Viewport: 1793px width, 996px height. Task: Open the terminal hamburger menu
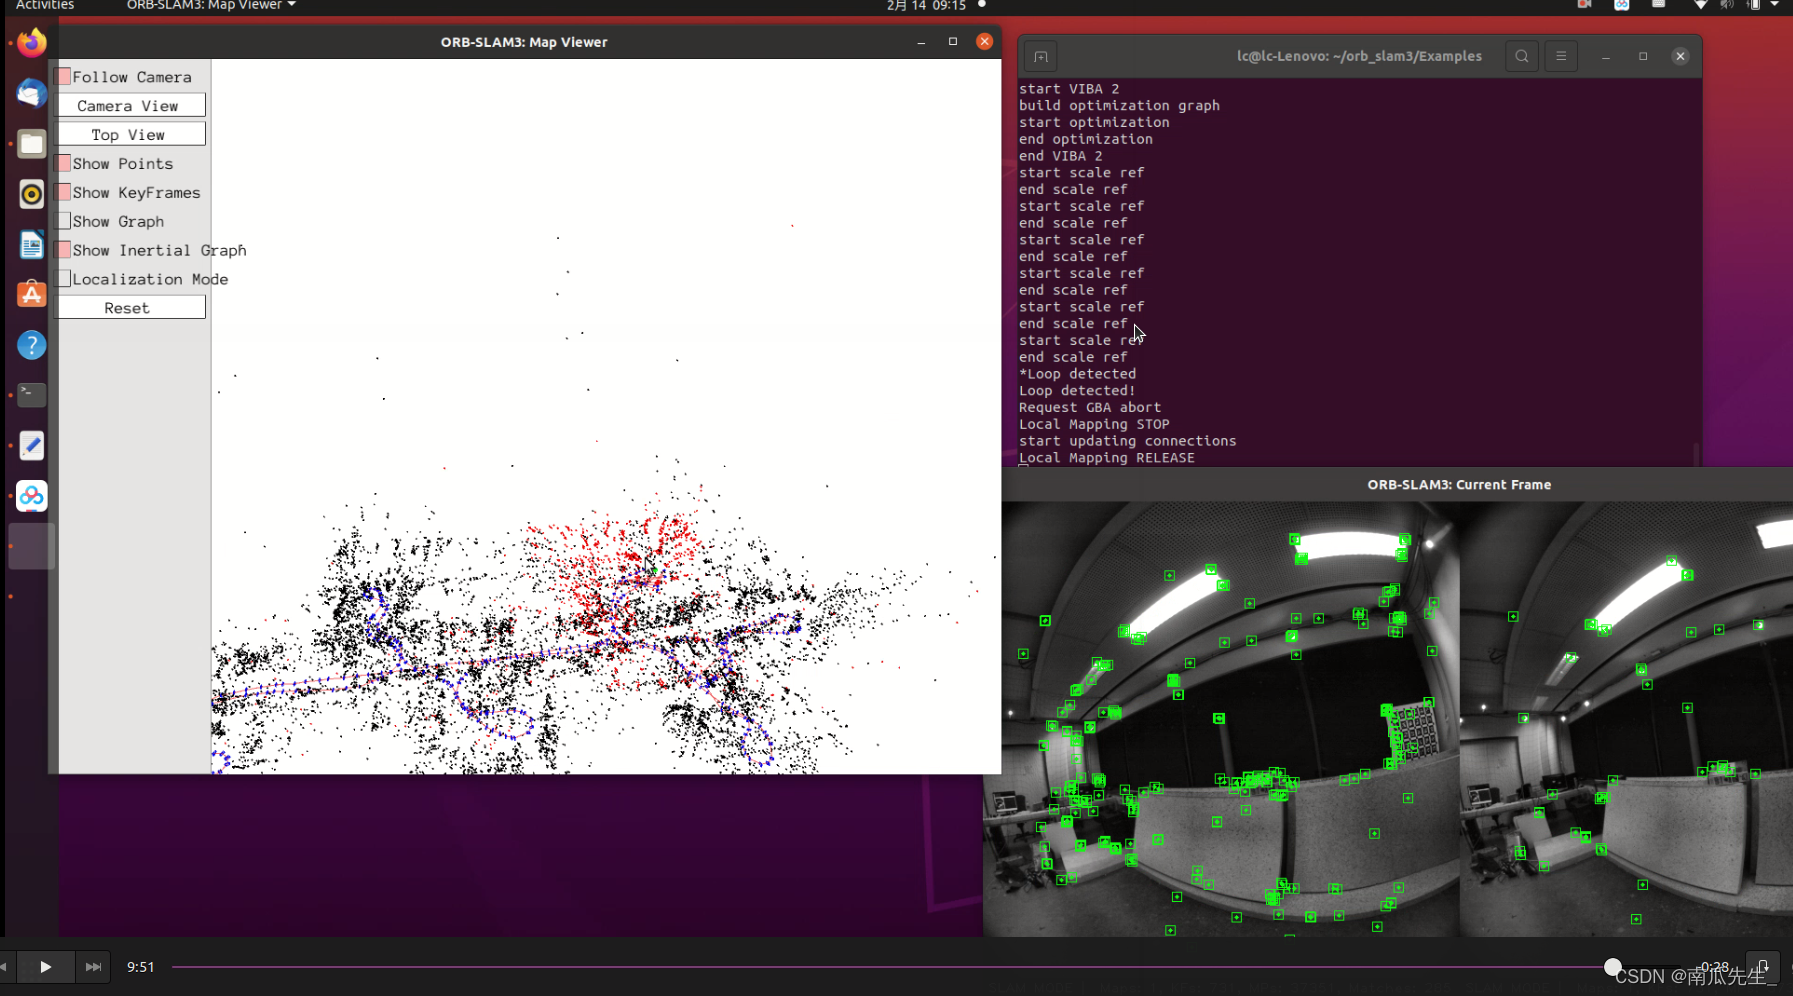1561,56
